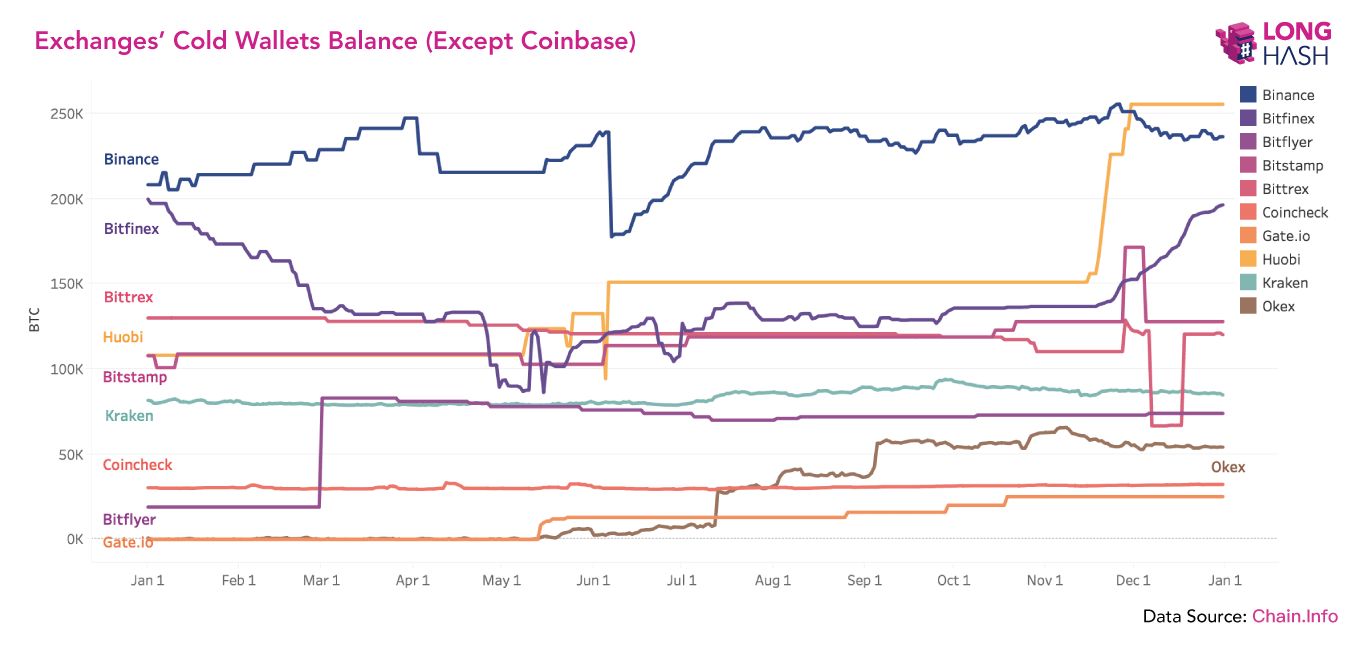The width and height of the screenshot is (1366, 650).
Task: Select the Bitflyer legend color square
Action: coord(1248,142)
